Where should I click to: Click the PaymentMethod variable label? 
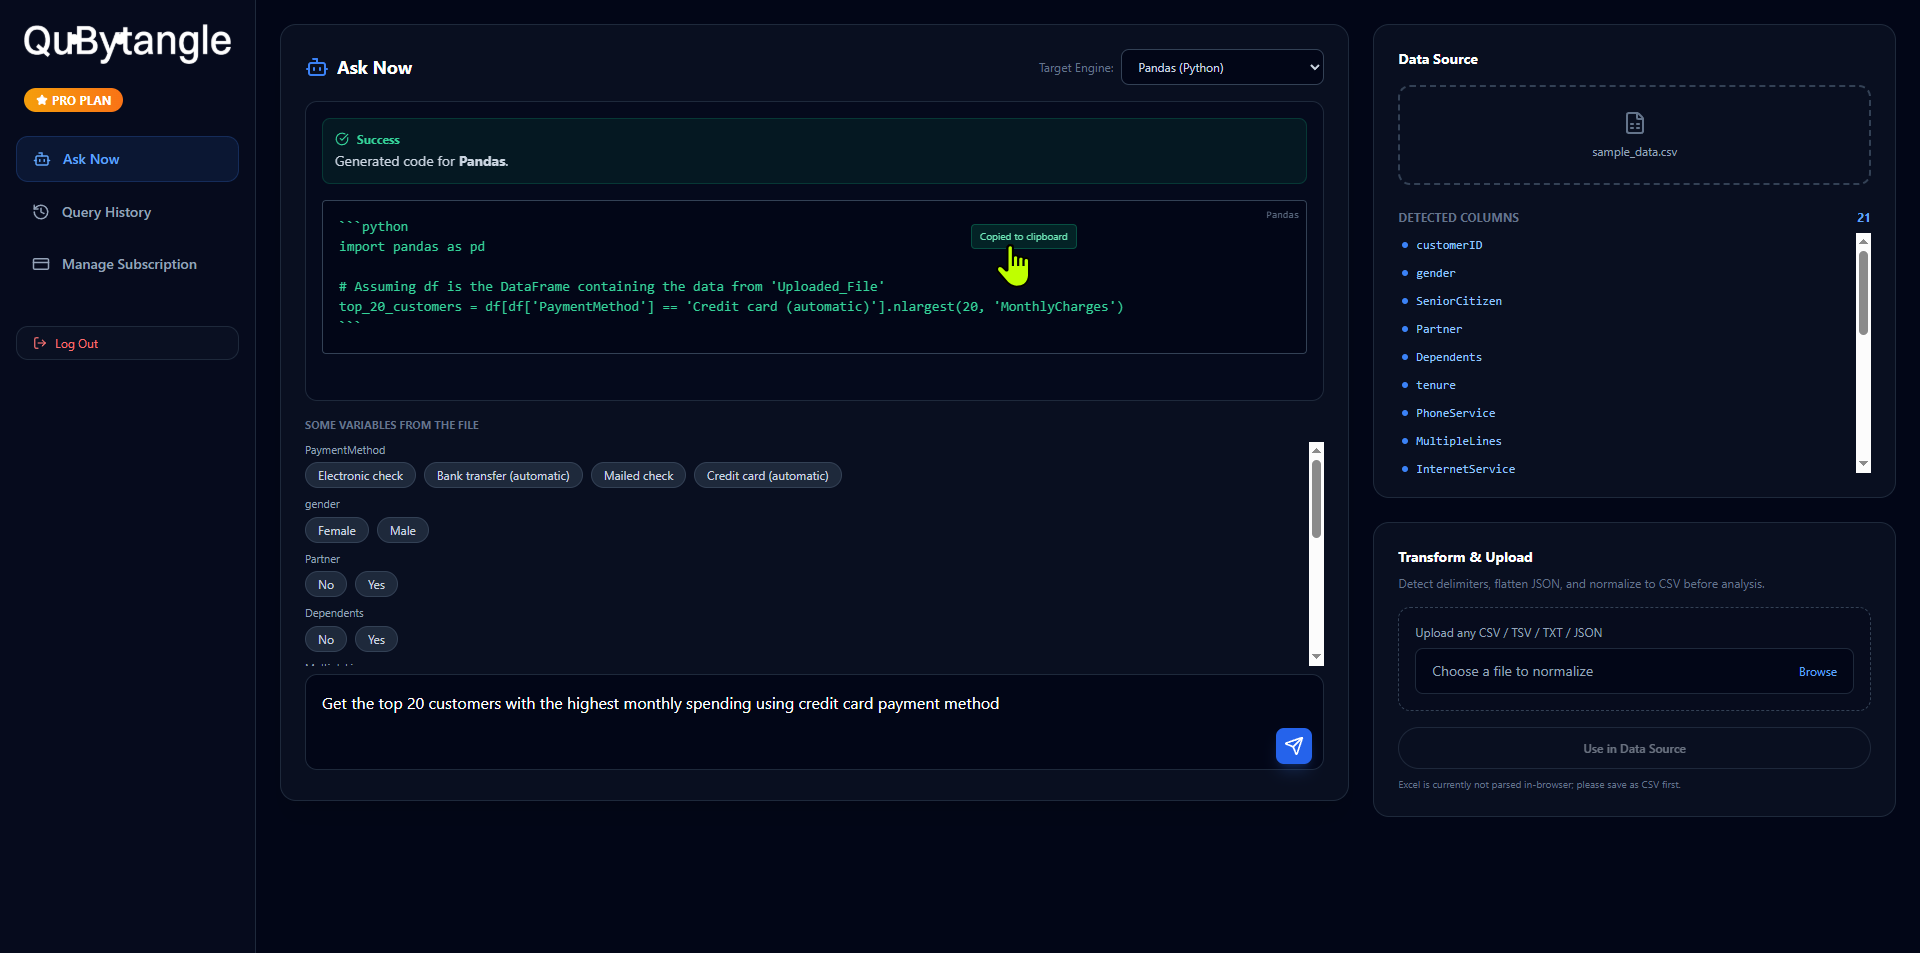point(345,450)
